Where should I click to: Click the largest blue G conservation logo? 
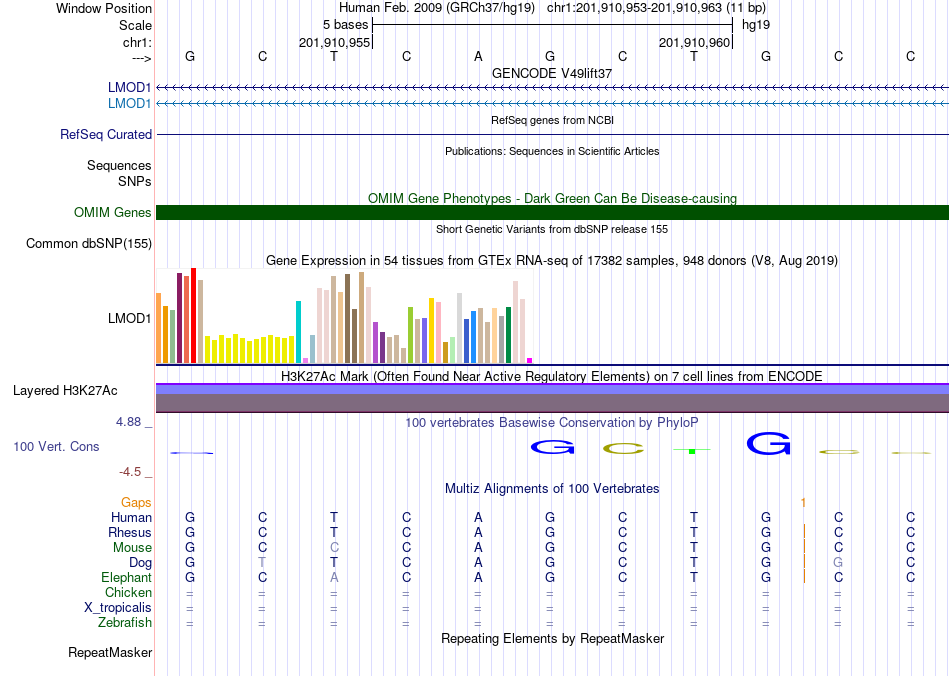pyautogui.click(x=768, y=443)
